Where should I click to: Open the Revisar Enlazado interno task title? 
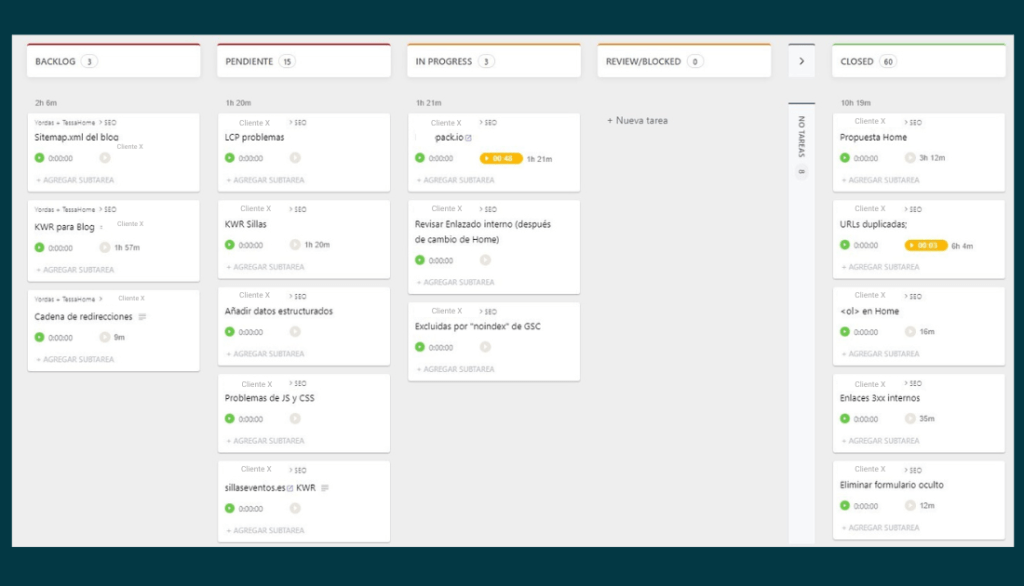483,232
